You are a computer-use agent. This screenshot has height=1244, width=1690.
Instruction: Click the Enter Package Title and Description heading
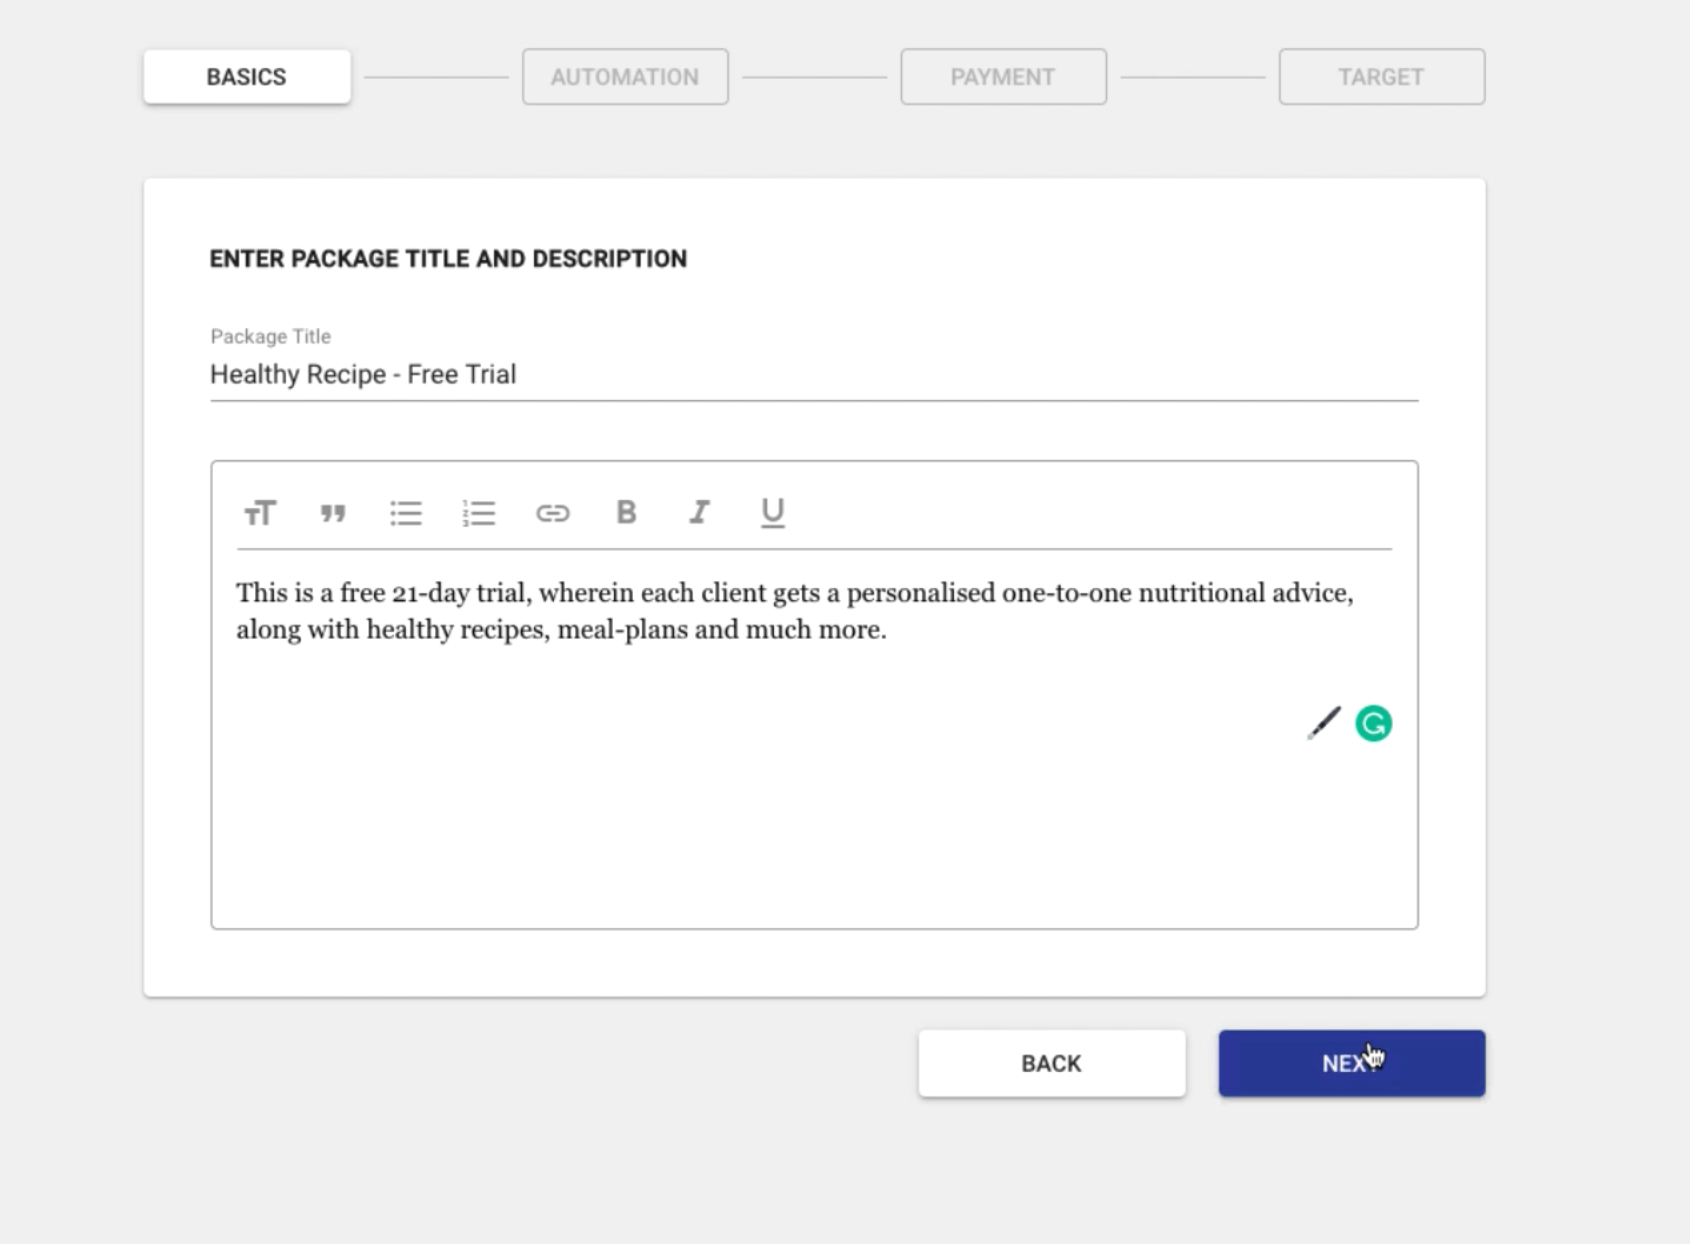pyautogui.click(x=448, y=259)
